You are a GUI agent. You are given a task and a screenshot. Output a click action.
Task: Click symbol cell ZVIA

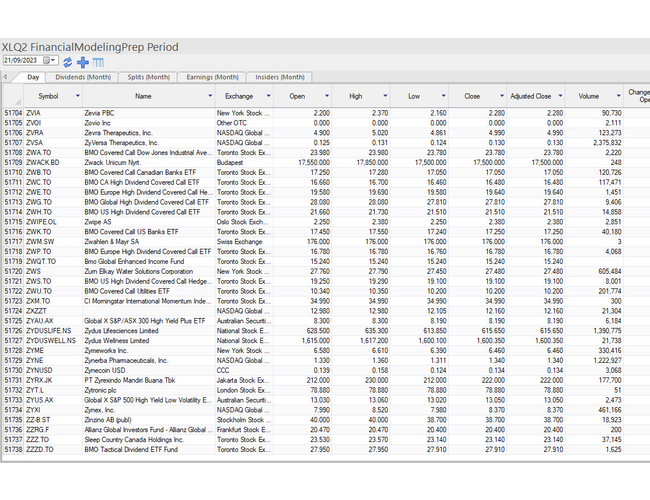[53, 113]
